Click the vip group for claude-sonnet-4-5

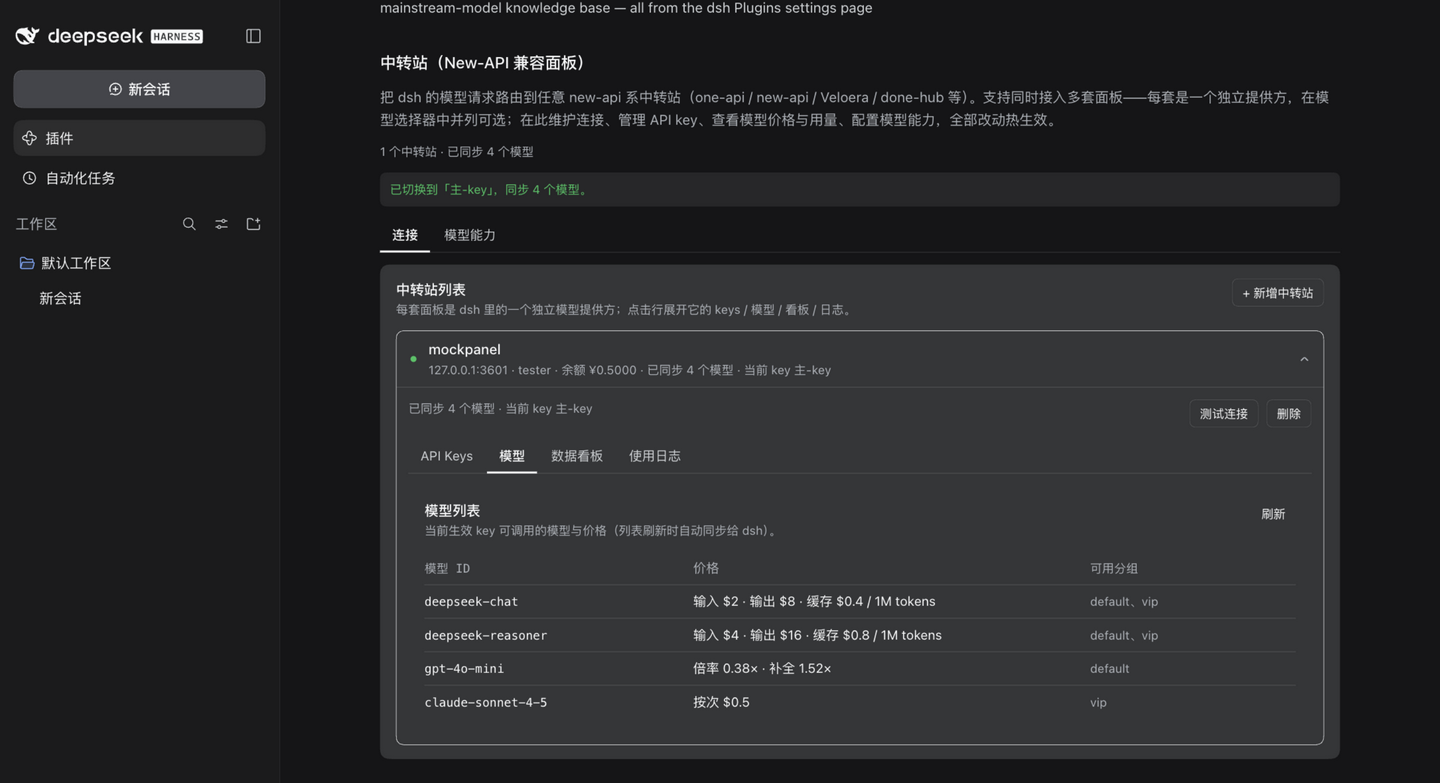pos(1098,702)
